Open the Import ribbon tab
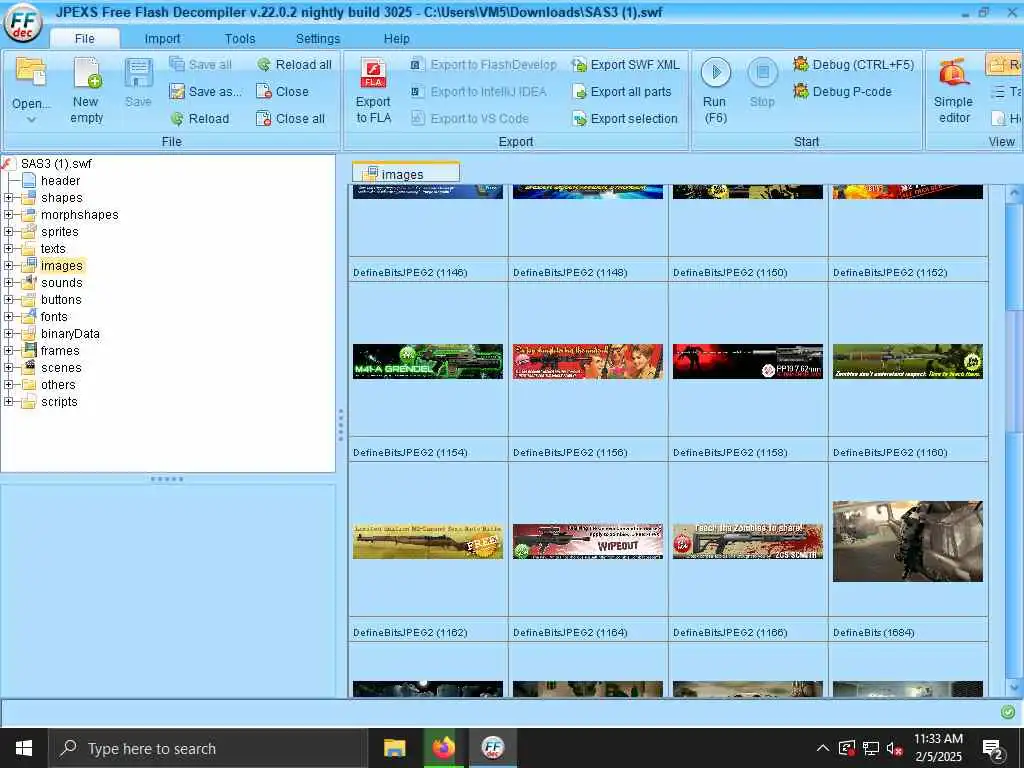The width and height of the screenshot is (1024, 768). [x=162, y=39]
